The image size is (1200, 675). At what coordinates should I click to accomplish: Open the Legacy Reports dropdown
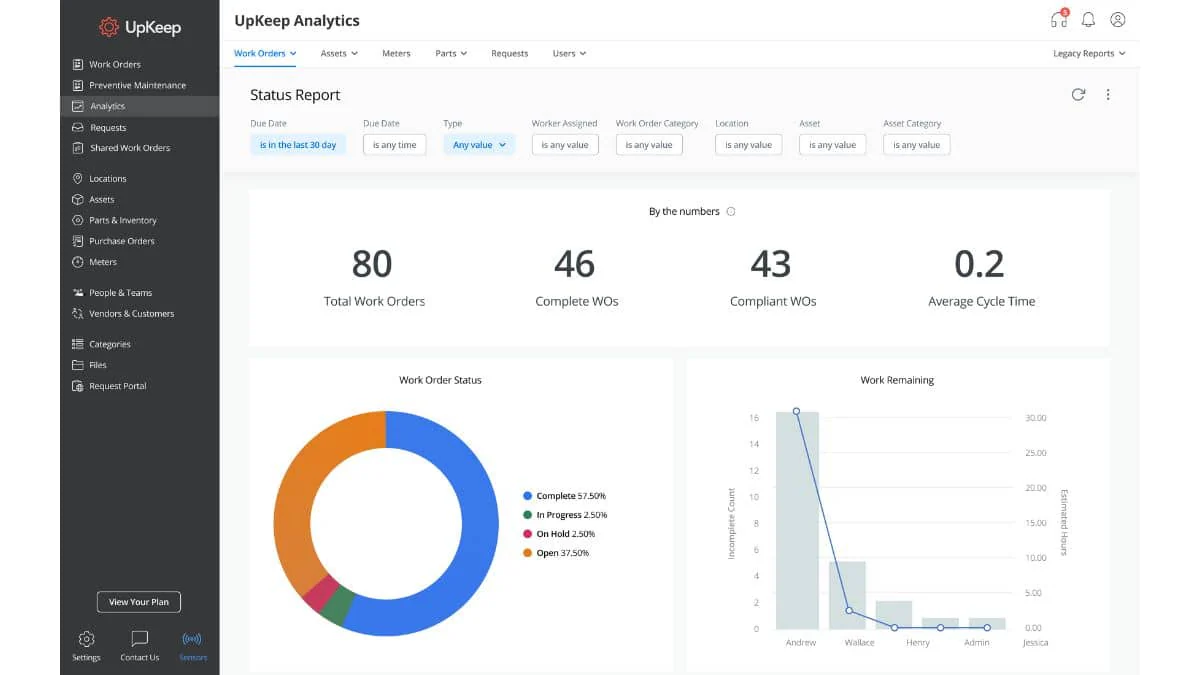(x=1089, y=53)
